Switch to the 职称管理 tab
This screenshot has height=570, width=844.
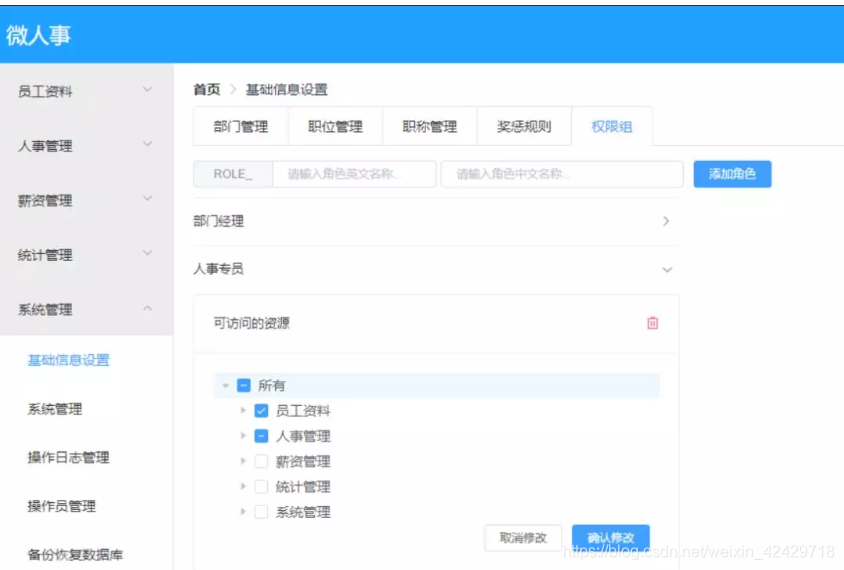[x=430, y=126]
